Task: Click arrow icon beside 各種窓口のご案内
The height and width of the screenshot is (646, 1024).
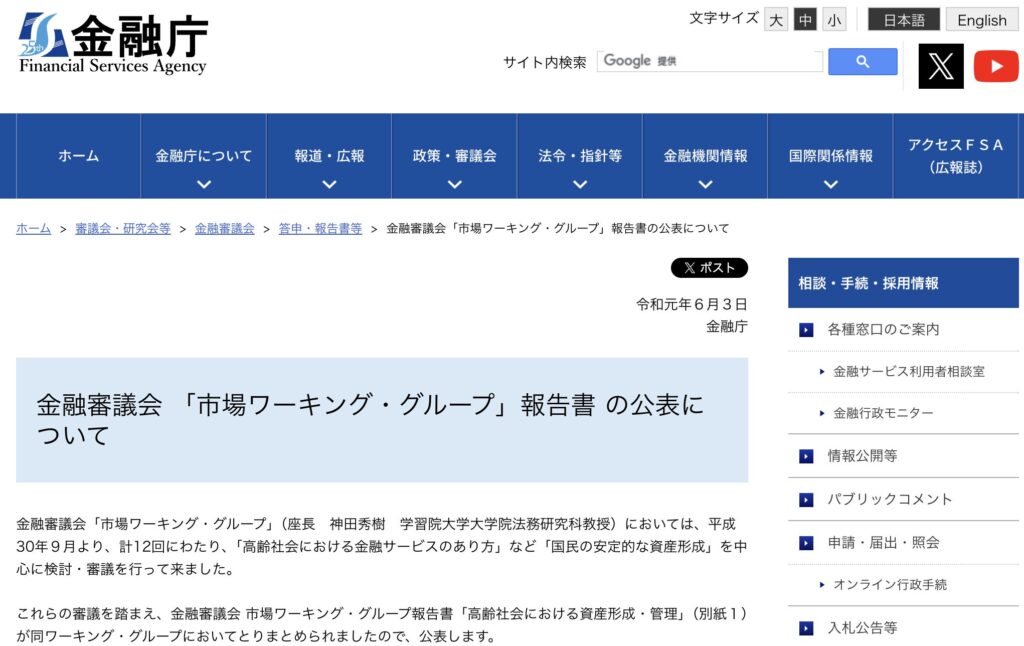Action: 807,330
